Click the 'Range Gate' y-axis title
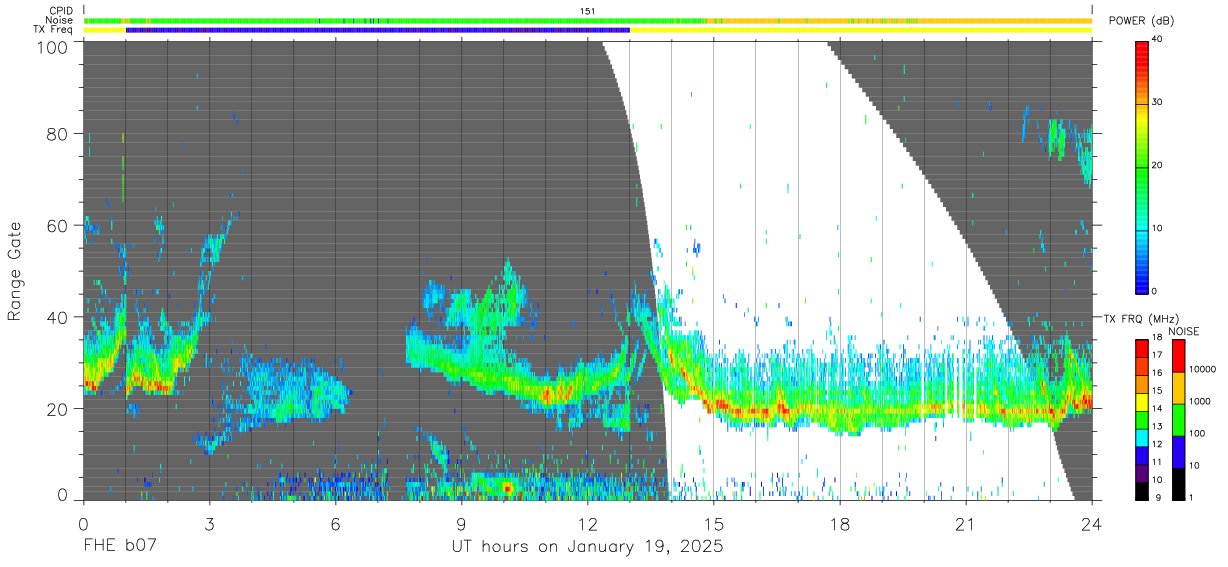This screenshot has height=567, width=1228. pos(15,272)
